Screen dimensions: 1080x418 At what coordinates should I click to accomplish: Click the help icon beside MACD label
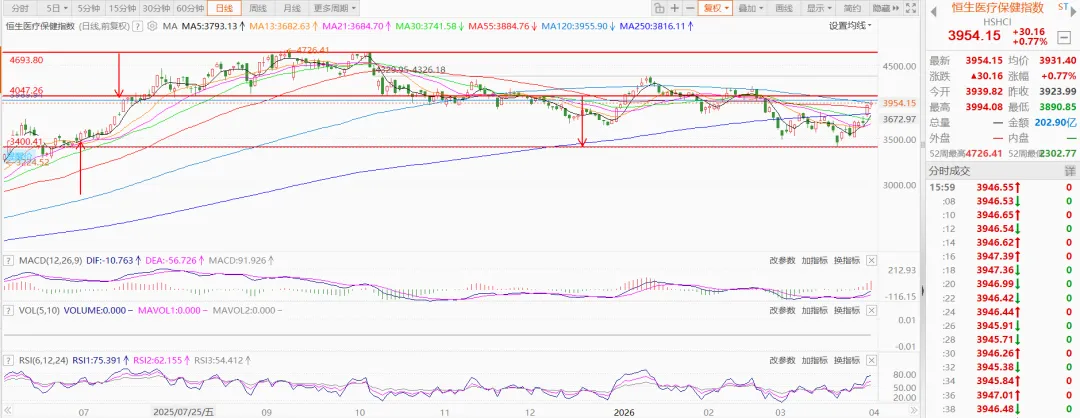(x=8, y=260)
